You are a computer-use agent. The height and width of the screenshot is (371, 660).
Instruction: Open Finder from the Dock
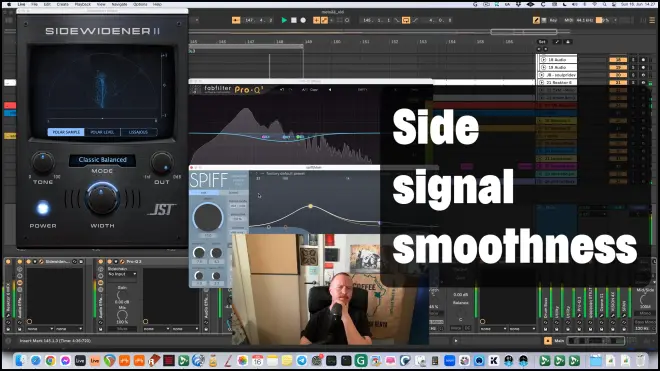(20, 360)
